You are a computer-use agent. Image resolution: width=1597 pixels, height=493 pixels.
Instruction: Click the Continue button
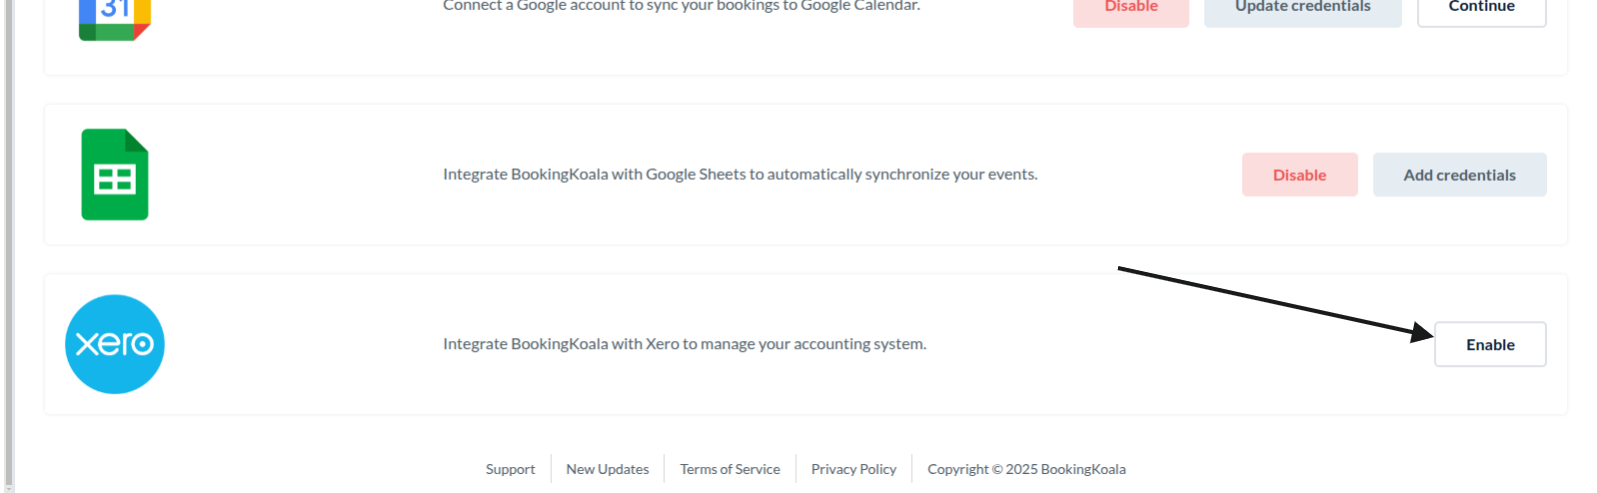pos(1481,10)
